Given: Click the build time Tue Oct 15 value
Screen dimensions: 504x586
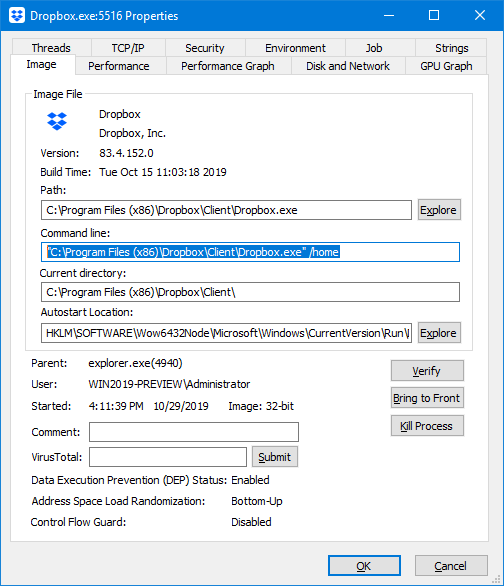Looking at the screenshot, I should [x=163, y=172].
